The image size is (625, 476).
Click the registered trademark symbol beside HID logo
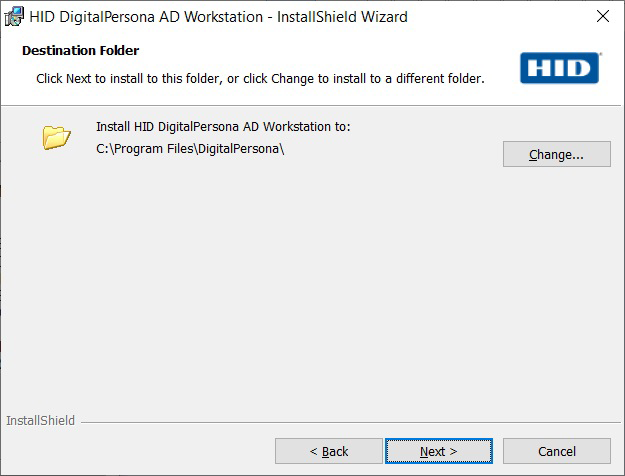(x=600, y=55)
